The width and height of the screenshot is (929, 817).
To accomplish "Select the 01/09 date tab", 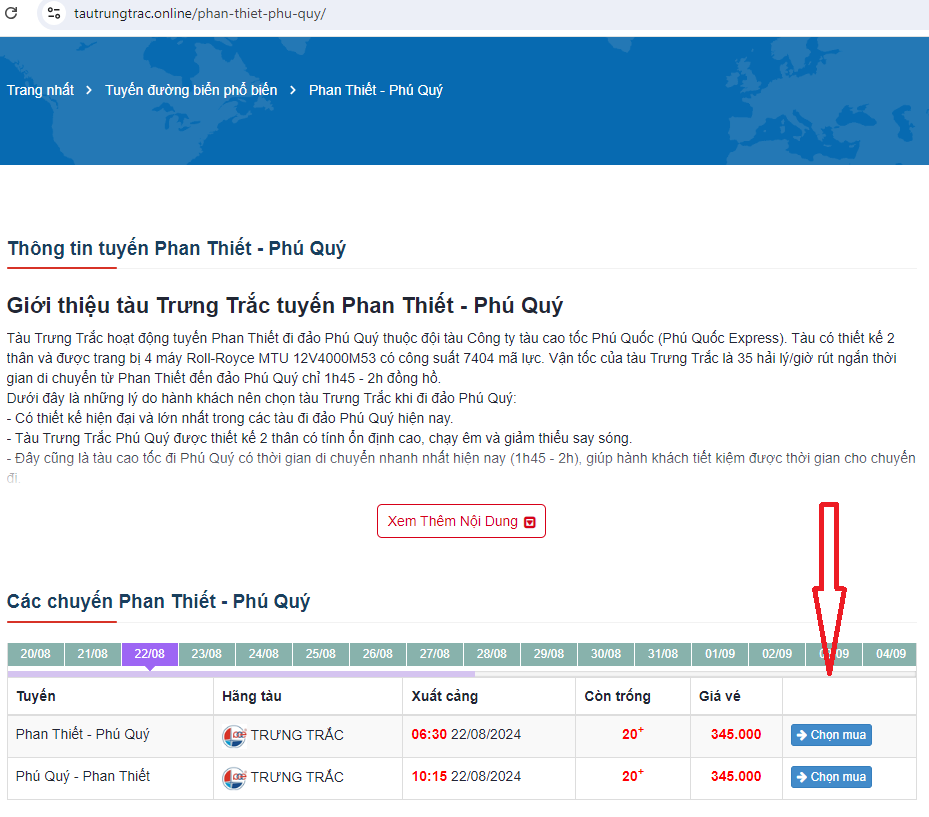I will coord(720,653).
